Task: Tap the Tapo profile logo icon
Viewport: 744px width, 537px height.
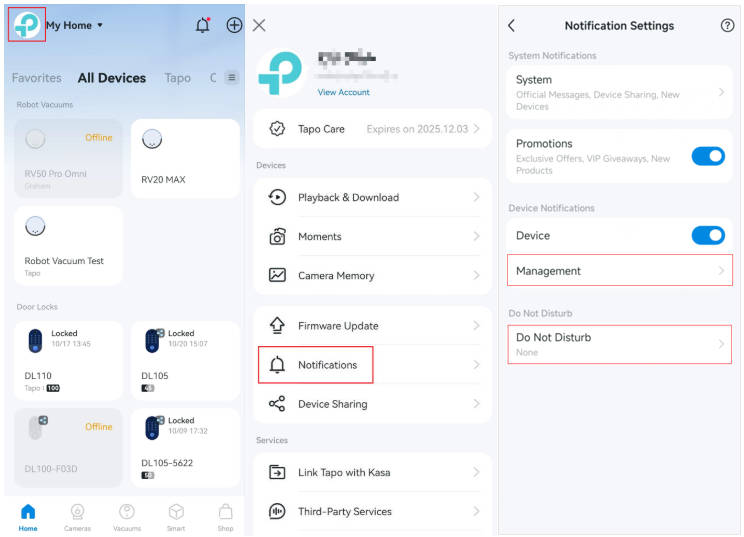Action: (x=26, y=25)
